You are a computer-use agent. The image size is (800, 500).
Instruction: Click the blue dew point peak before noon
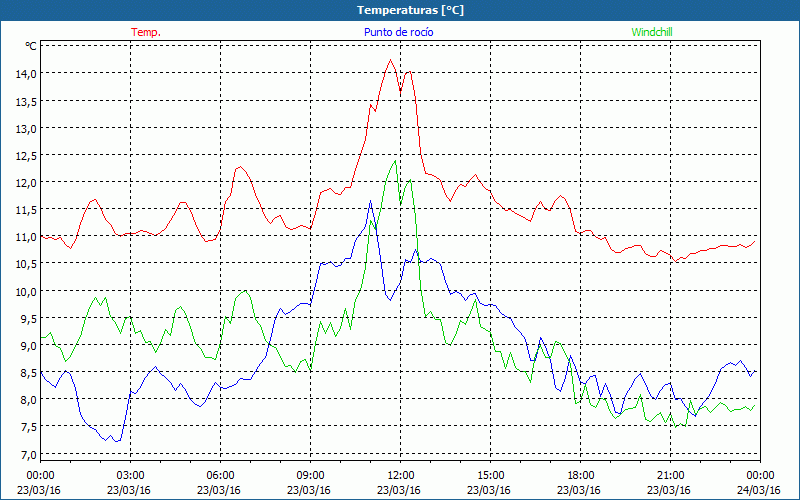click(370, 201)
